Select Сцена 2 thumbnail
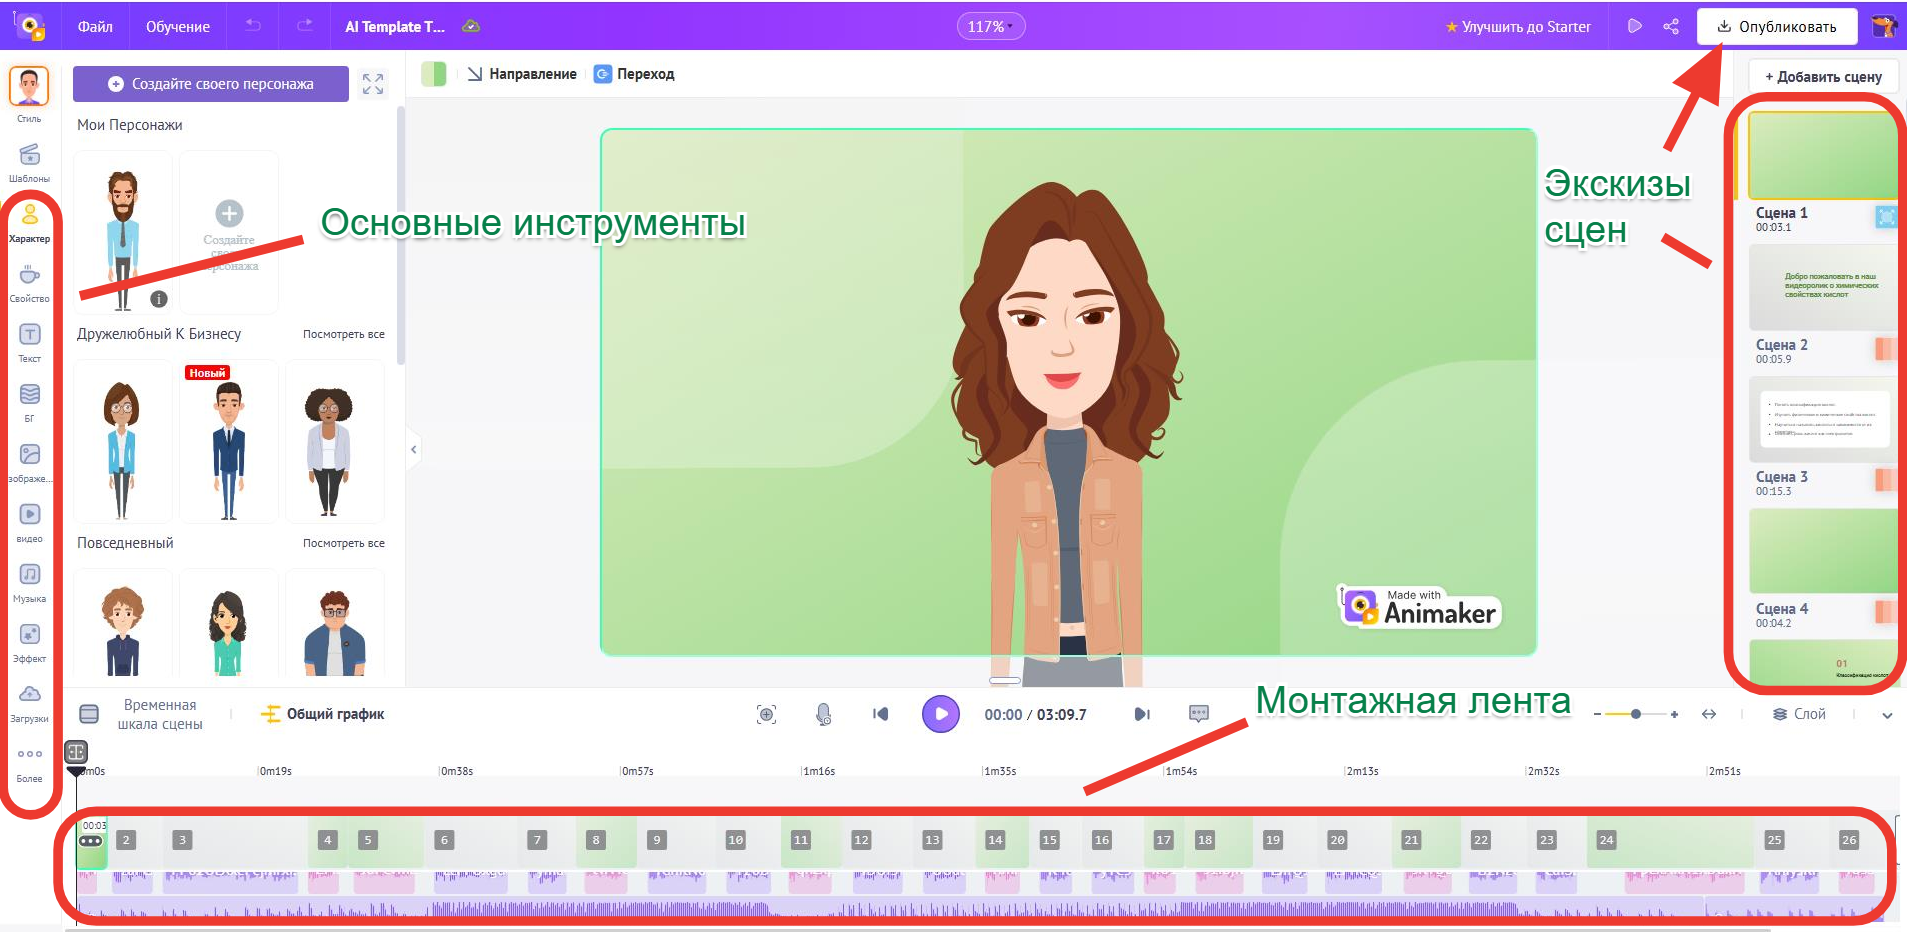 click(1822, 287)
